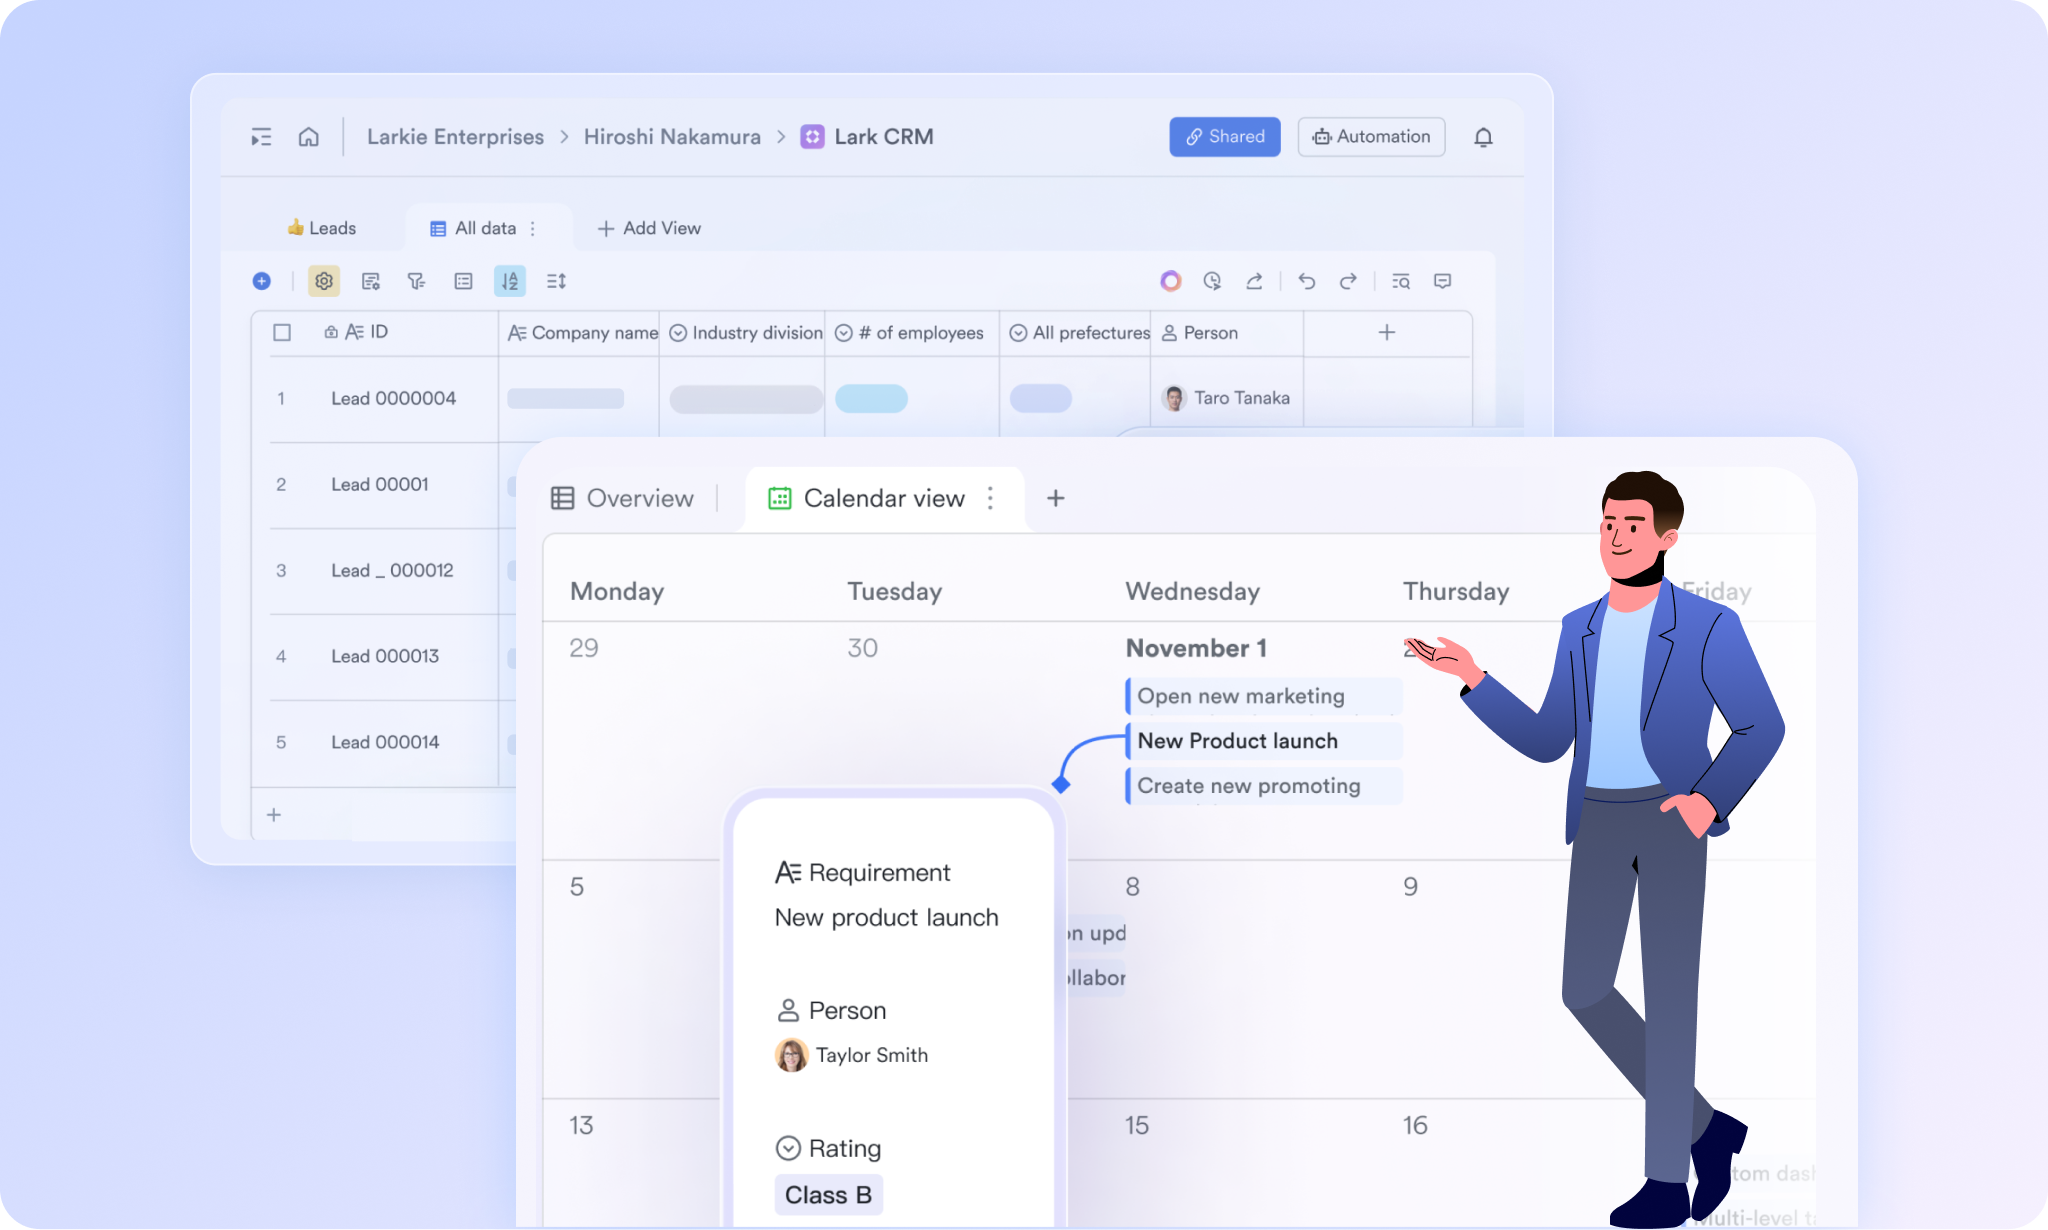Open the group records toolbar icon

pyautogui.click(x=463, y=281)
